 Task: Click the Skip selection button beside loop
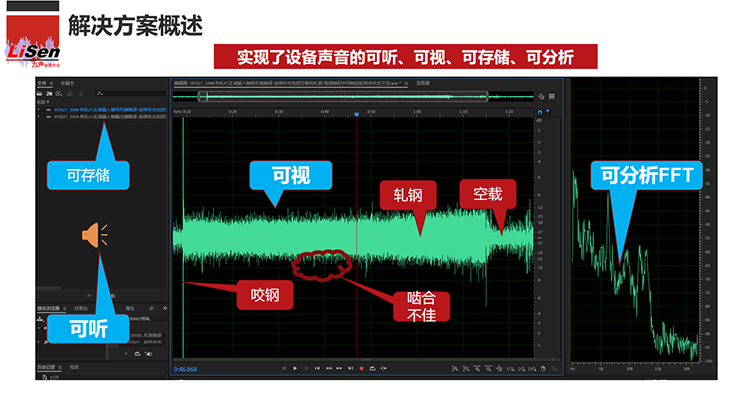[384, 368]
